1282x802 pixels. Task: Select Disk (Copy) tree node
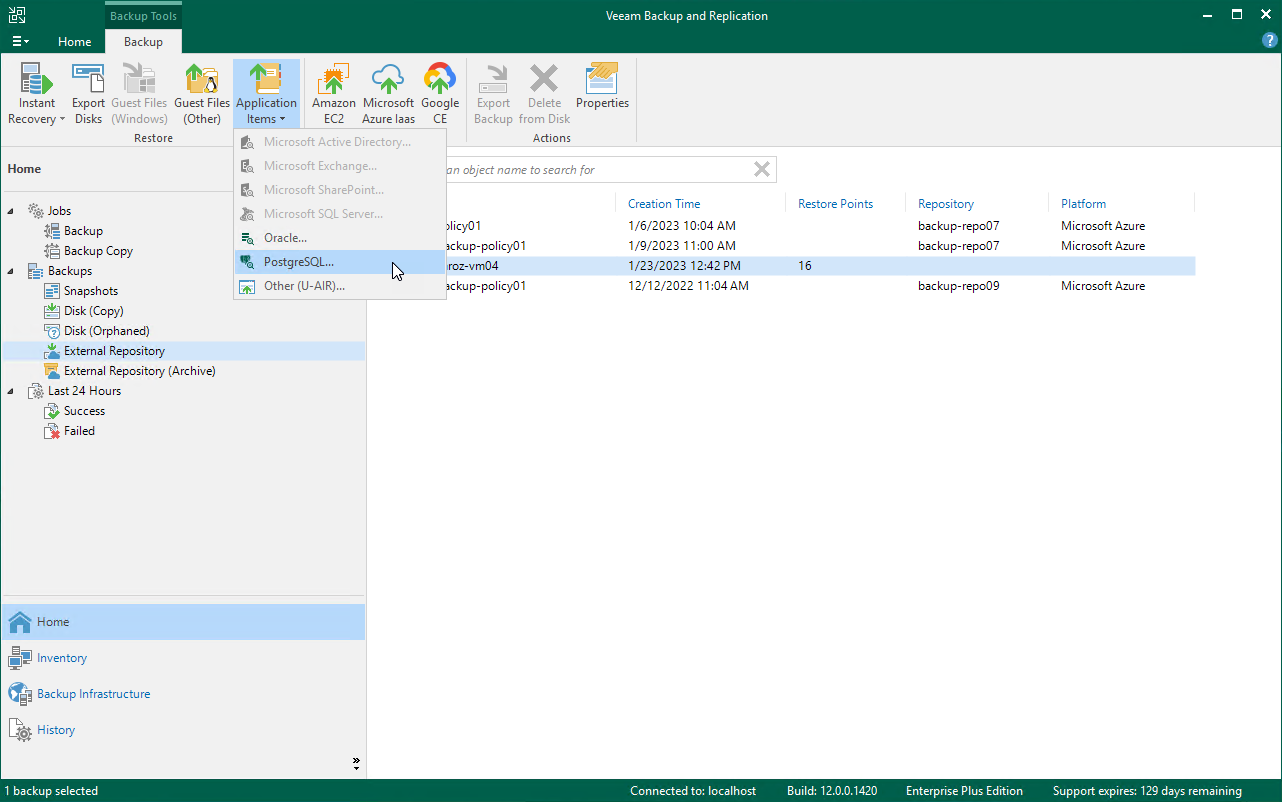click(x=94, y=311)
